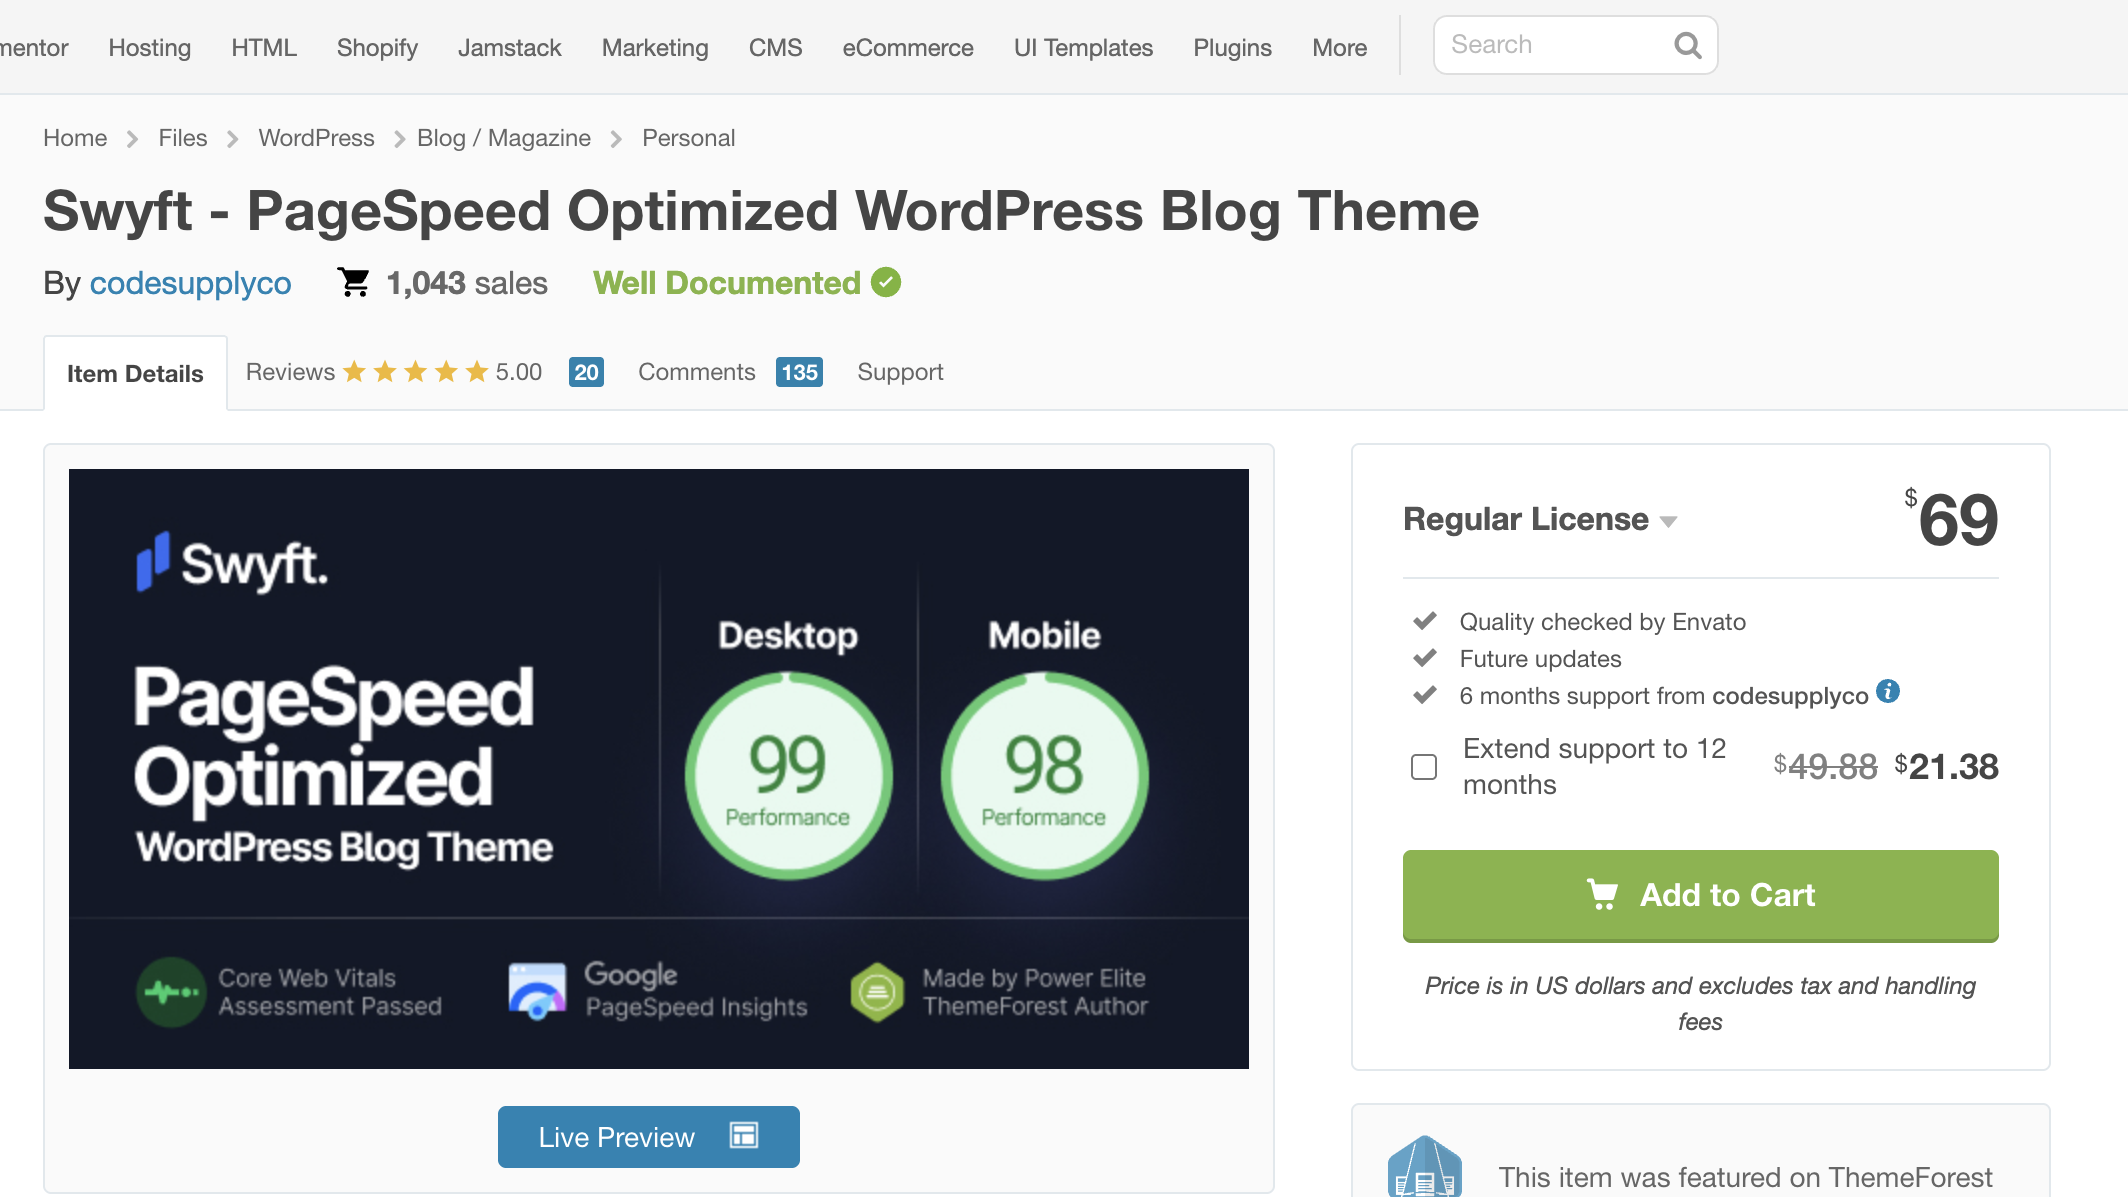Click the Swyft theme title heading
Image resolution: width=2128 pixels, height=1197 pixels.
pos(761,211)
